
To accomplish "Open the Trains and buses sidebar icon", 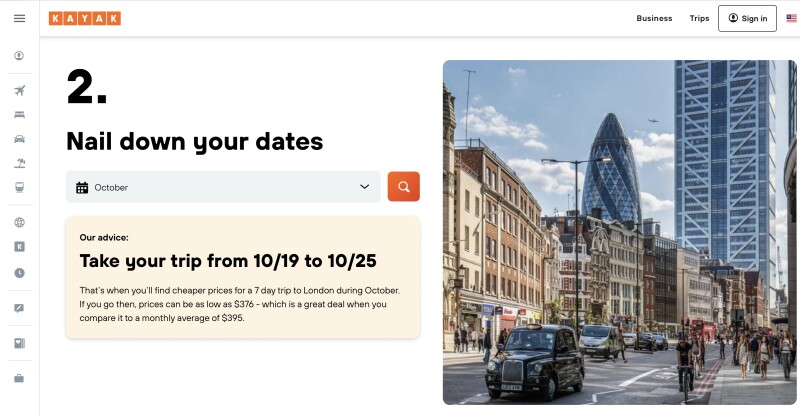I will [x=19, y=187].
